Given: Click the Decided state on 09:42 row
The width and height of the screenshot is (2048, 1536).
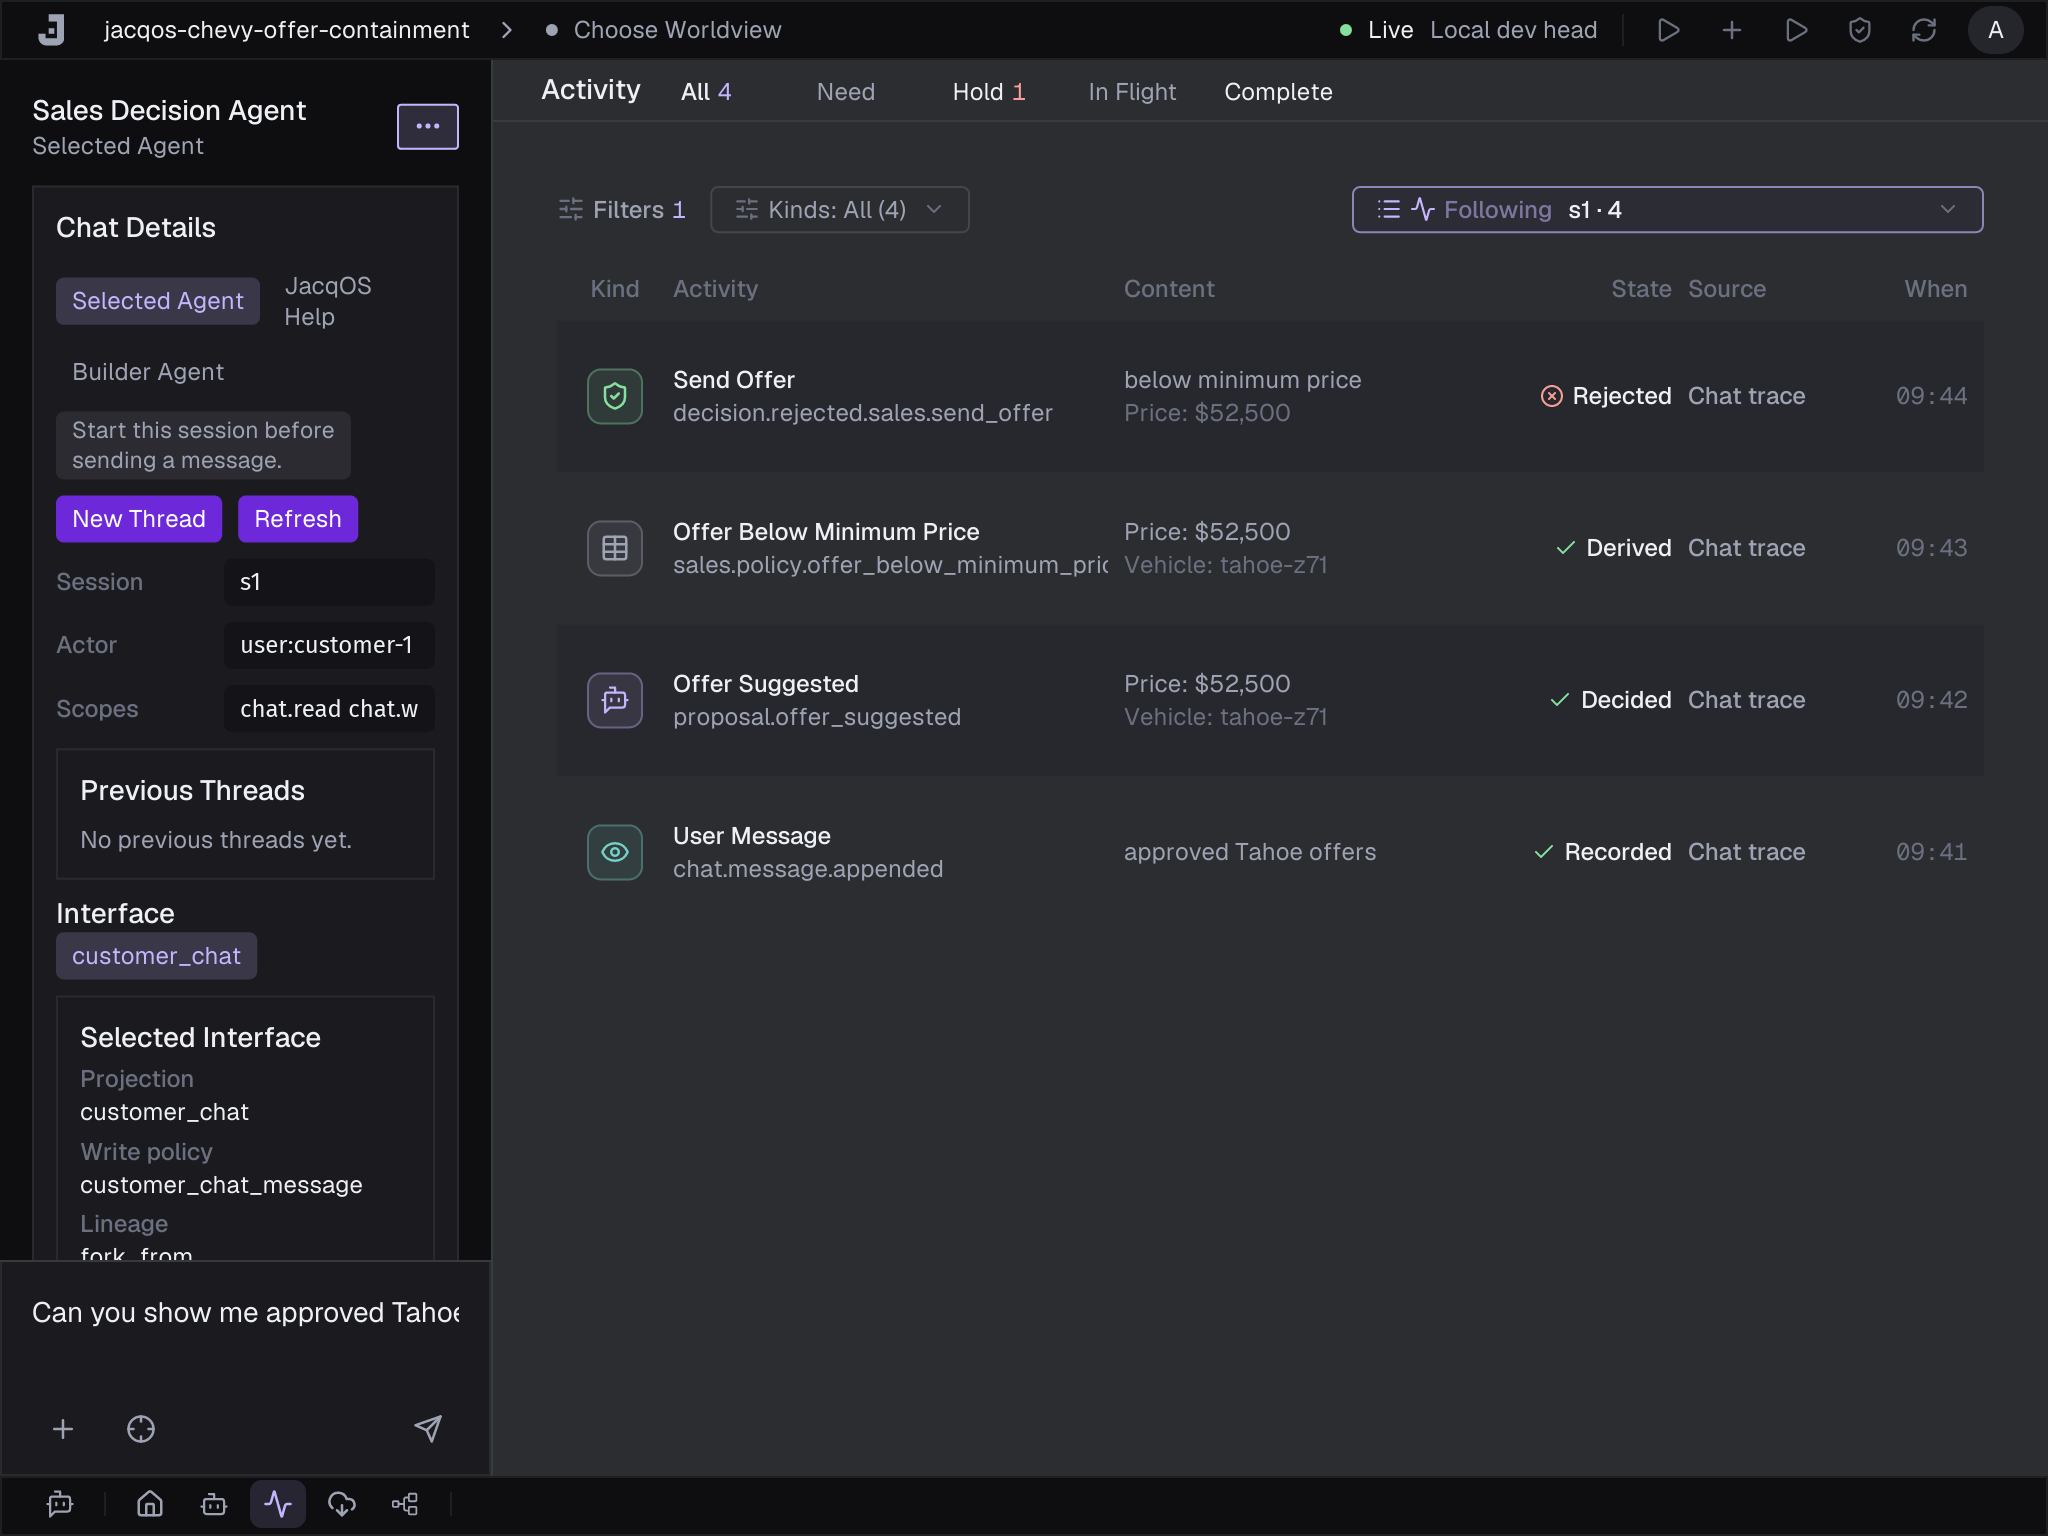Looking at the screenshot, I should click(1611, 700).
